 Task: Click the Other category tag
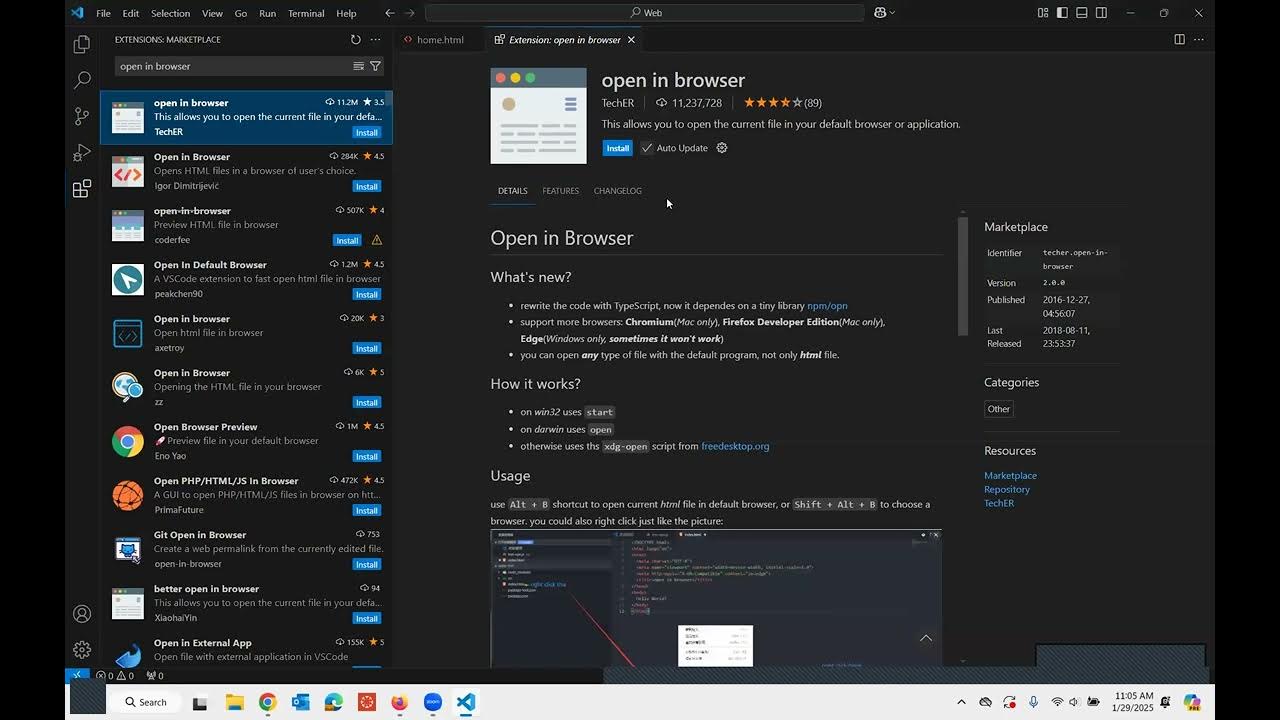[999, 409]
